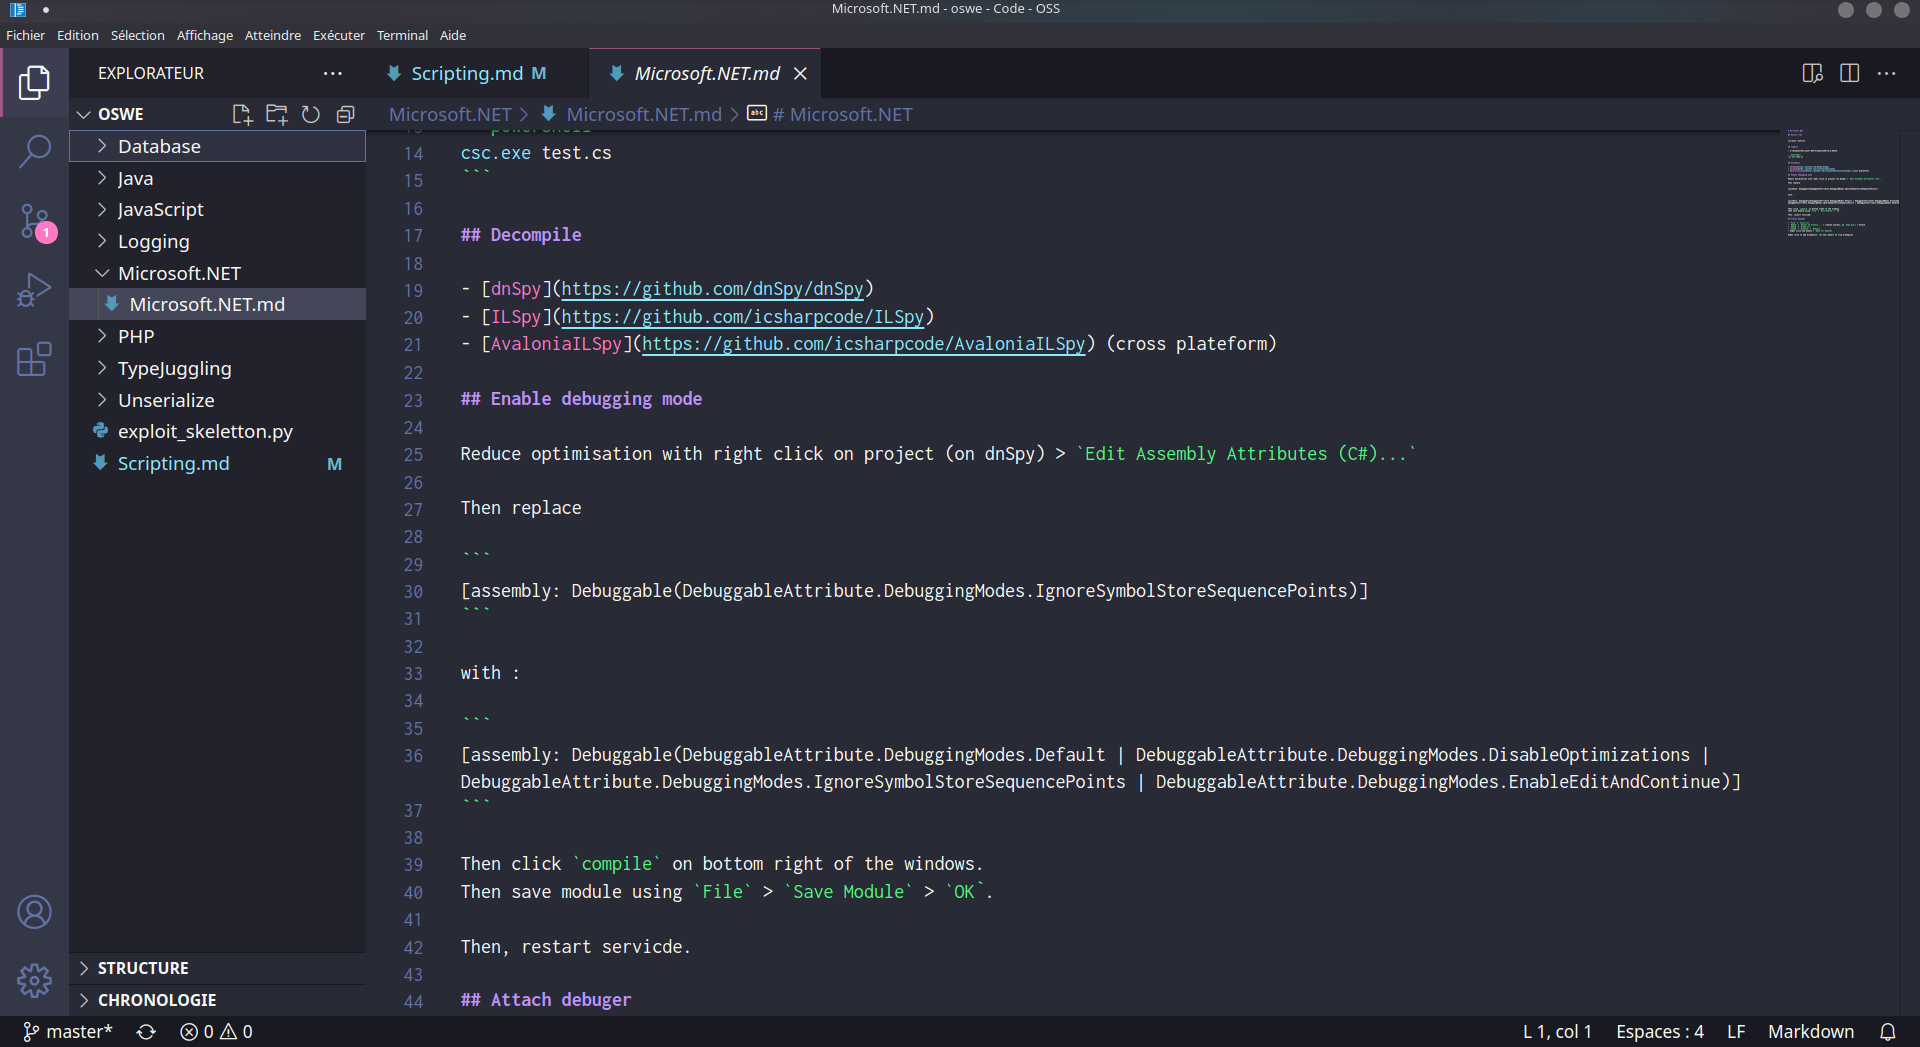Open the Terminal menu

402,35
